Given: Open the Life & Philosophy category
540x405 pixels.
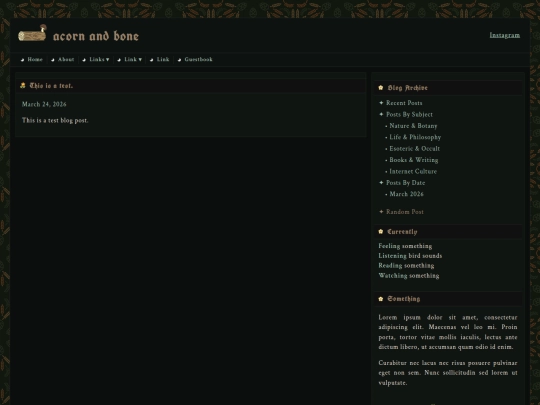Looking at the screenshot, I should (x=415, y=137).
